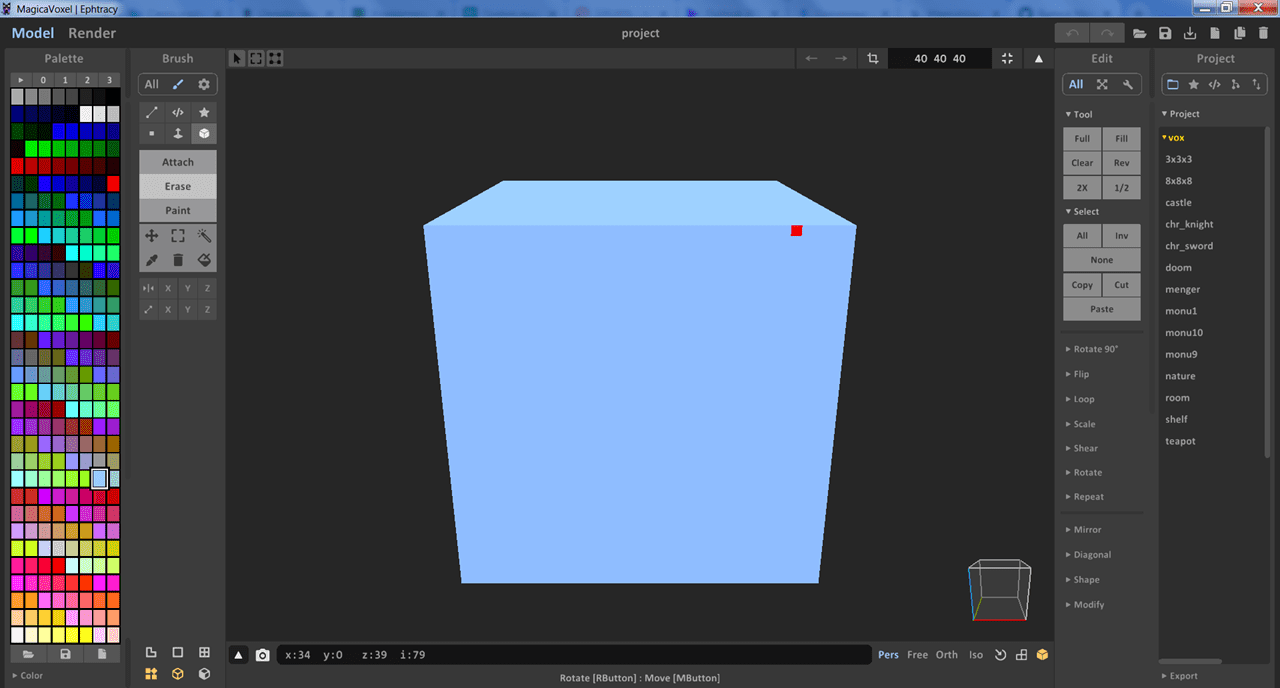Take a screenshot with the camera icon

pyautogui.click(x=262, y=655)
